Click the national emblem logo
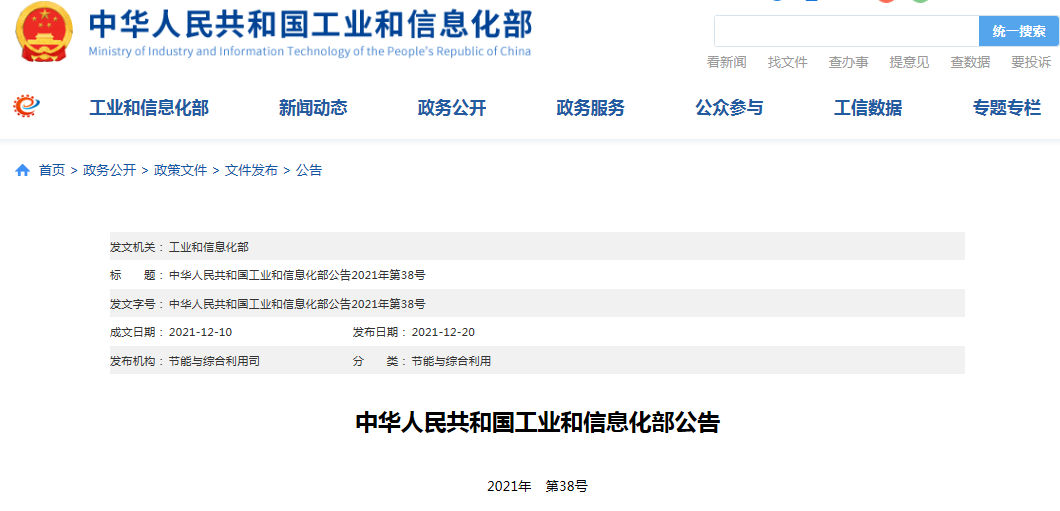Image resolution: width=1060 pixels, height=511 pixels. tap(43, 32)
